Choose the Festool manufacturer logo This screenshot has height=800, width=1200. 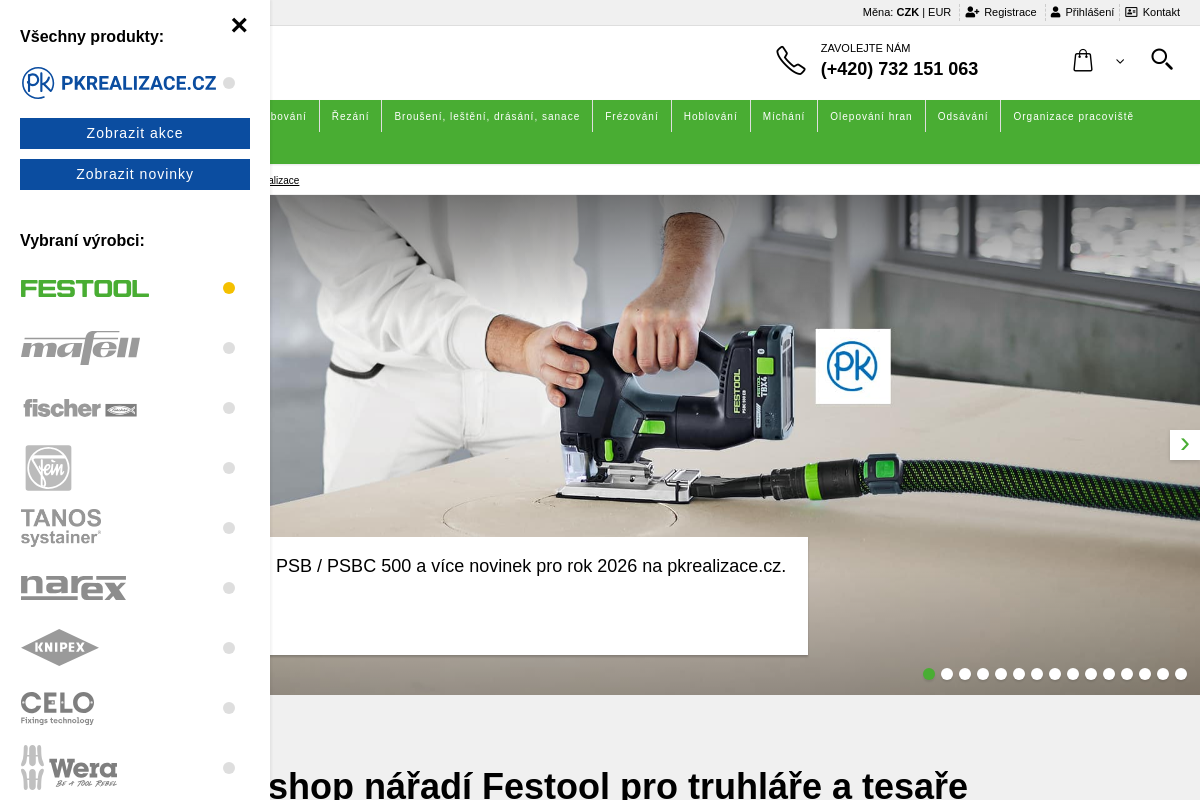85,288
